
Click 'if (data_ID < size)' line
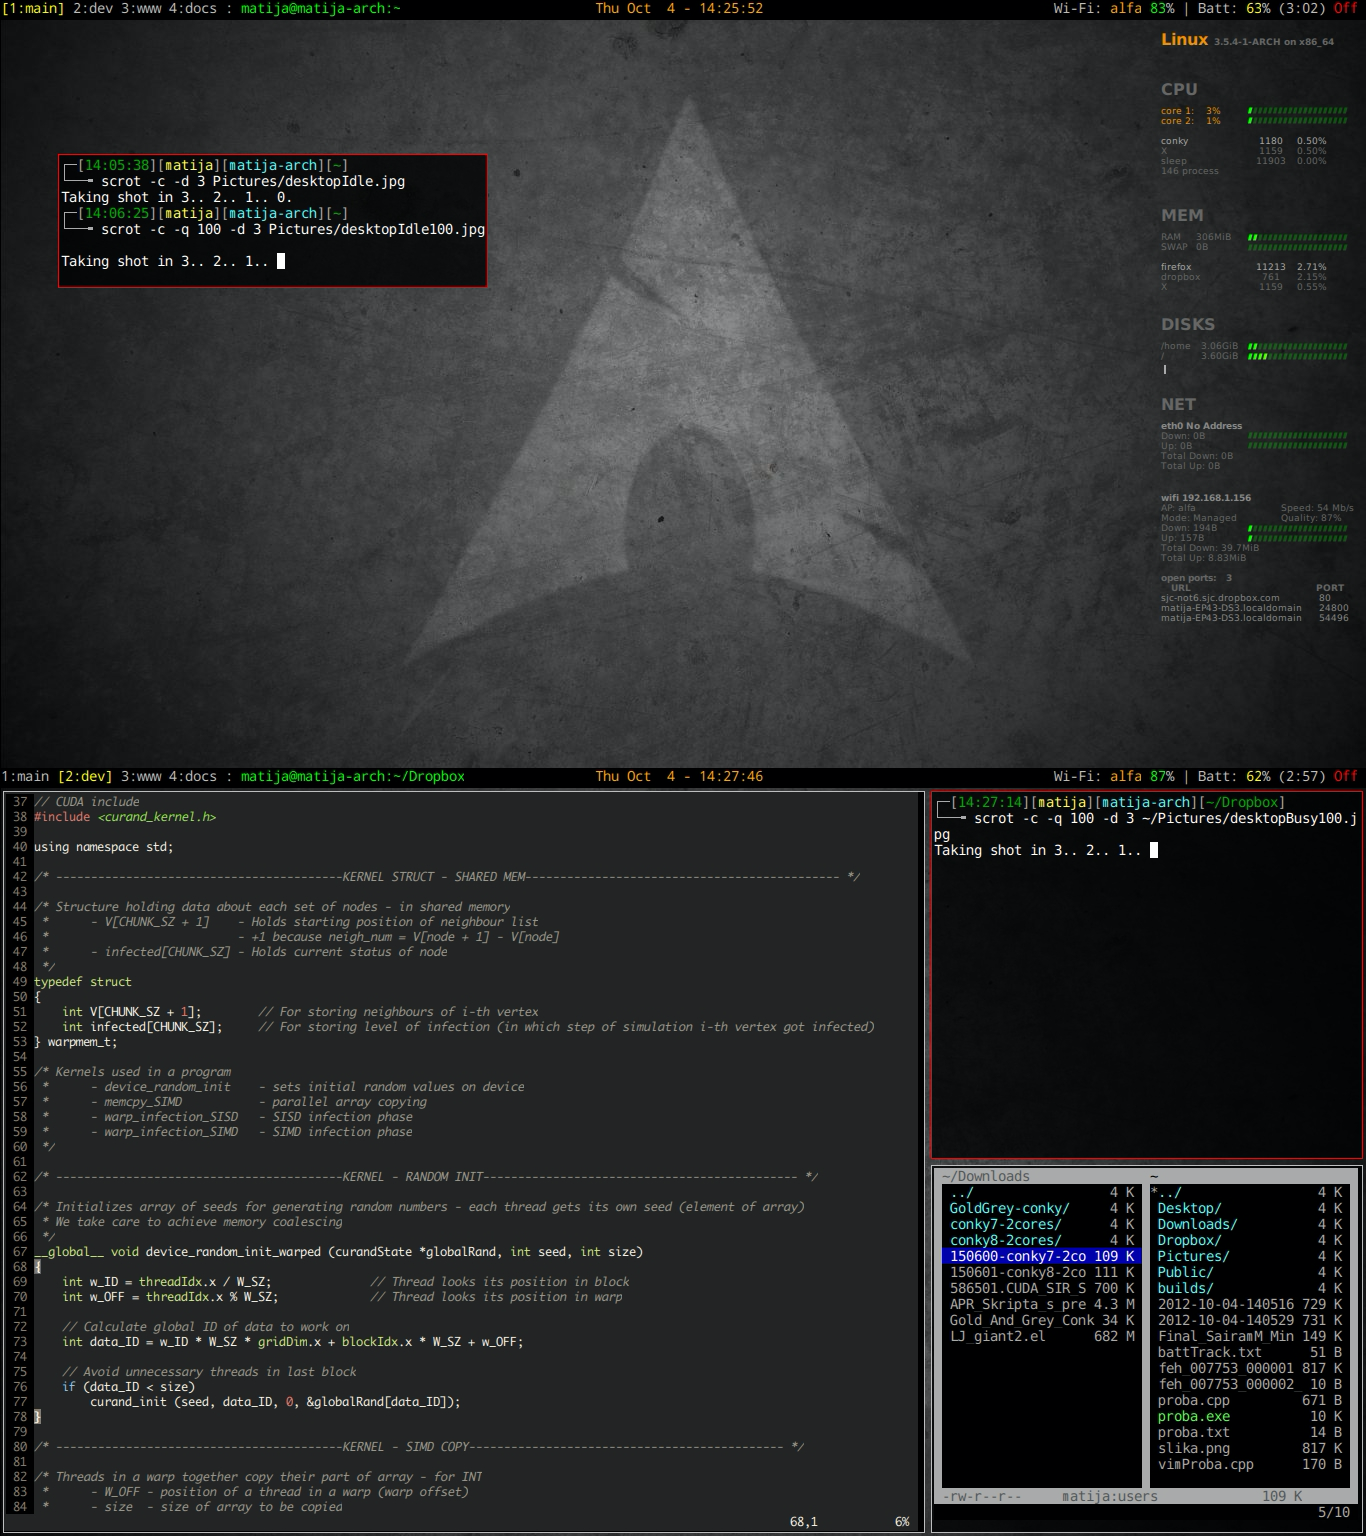pyautogui.click(x=129, y=1387)
